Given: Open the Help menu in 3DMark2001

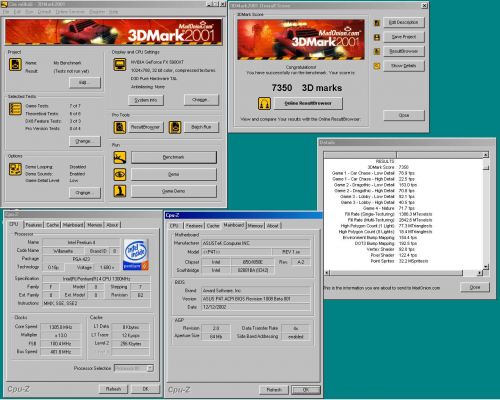Looking at the screenshot, I should [113, 12].
